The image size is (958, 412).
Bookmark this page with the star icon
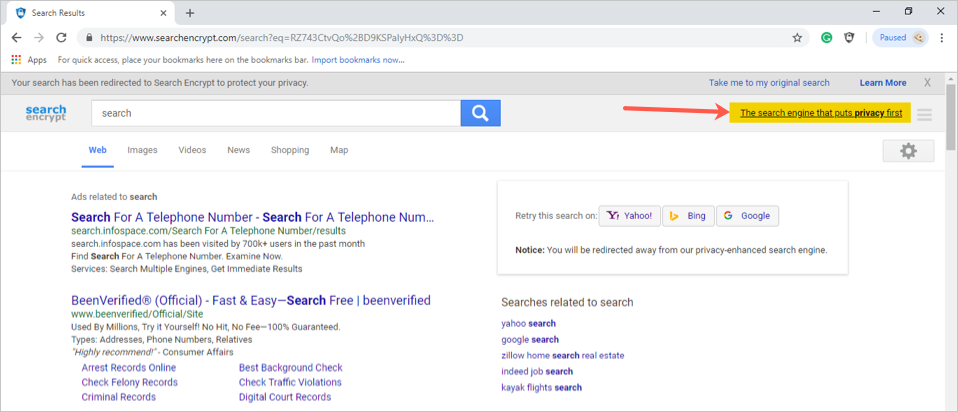pyautogui.click(x=797, y=38)
